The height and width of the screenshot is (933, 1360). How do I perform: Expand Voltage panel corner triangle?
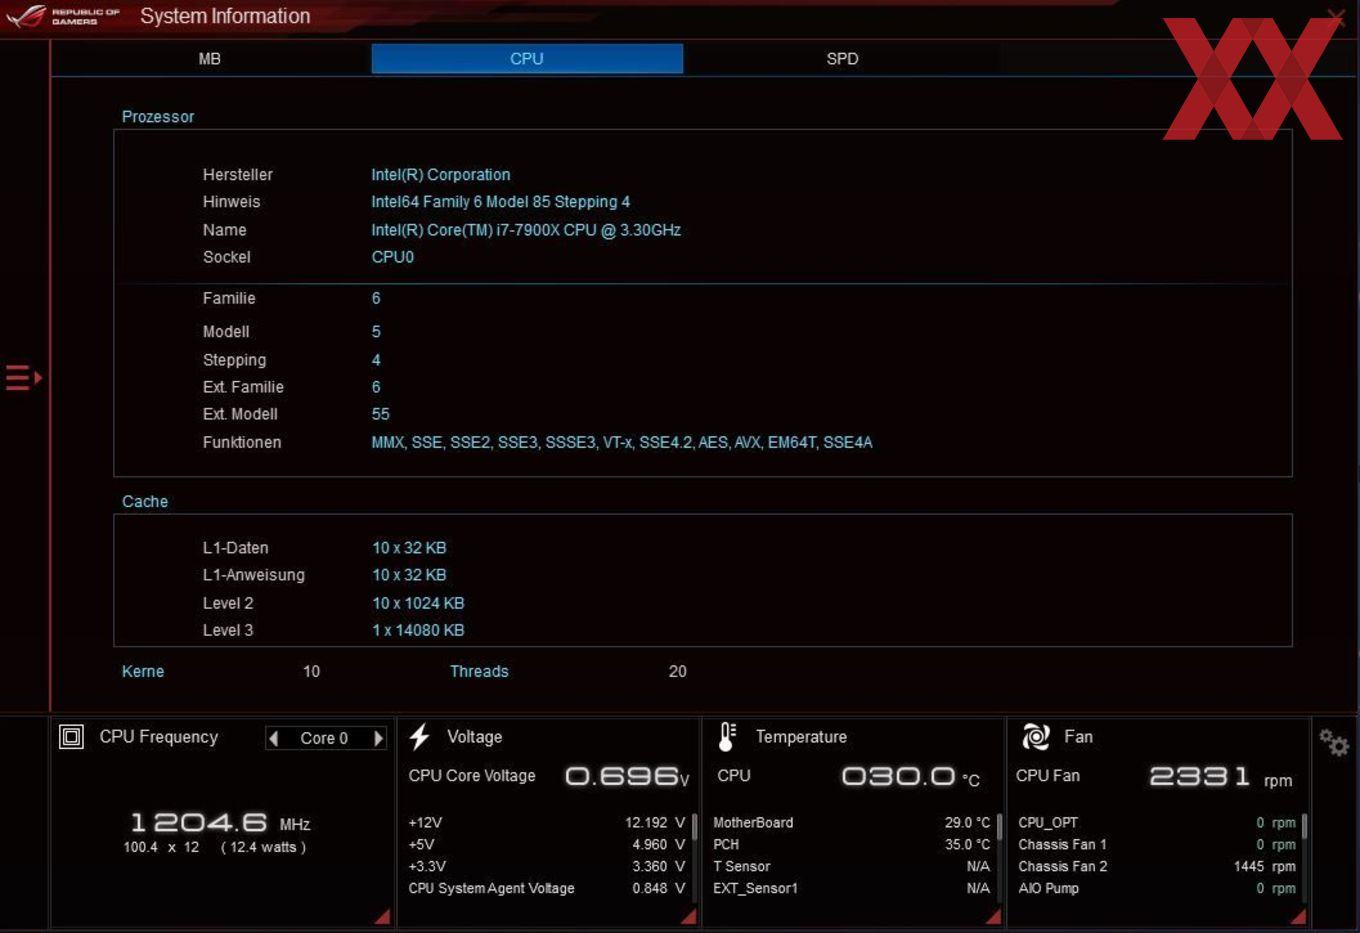point(688,916)
